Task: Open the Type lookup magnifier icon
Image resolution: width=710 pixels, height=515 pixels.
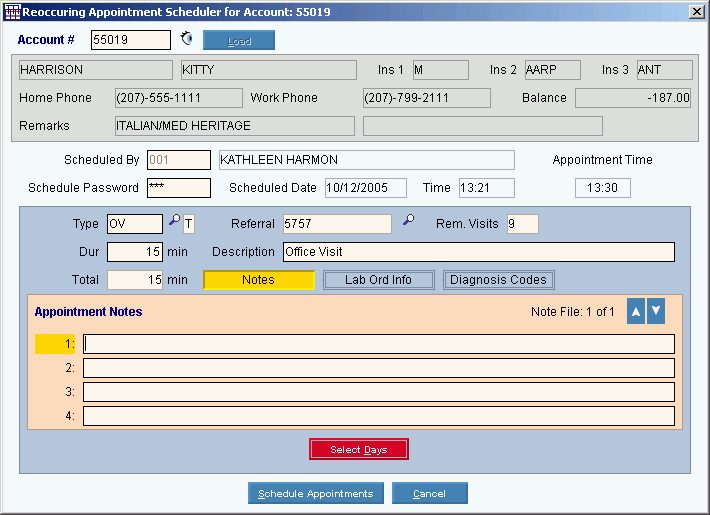Action: 174,220
